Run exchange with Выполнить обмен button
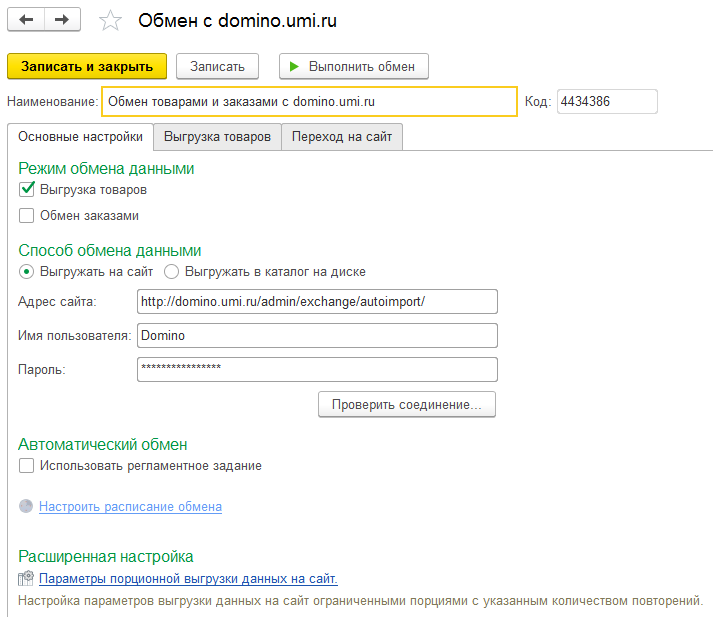 point(354,66)
